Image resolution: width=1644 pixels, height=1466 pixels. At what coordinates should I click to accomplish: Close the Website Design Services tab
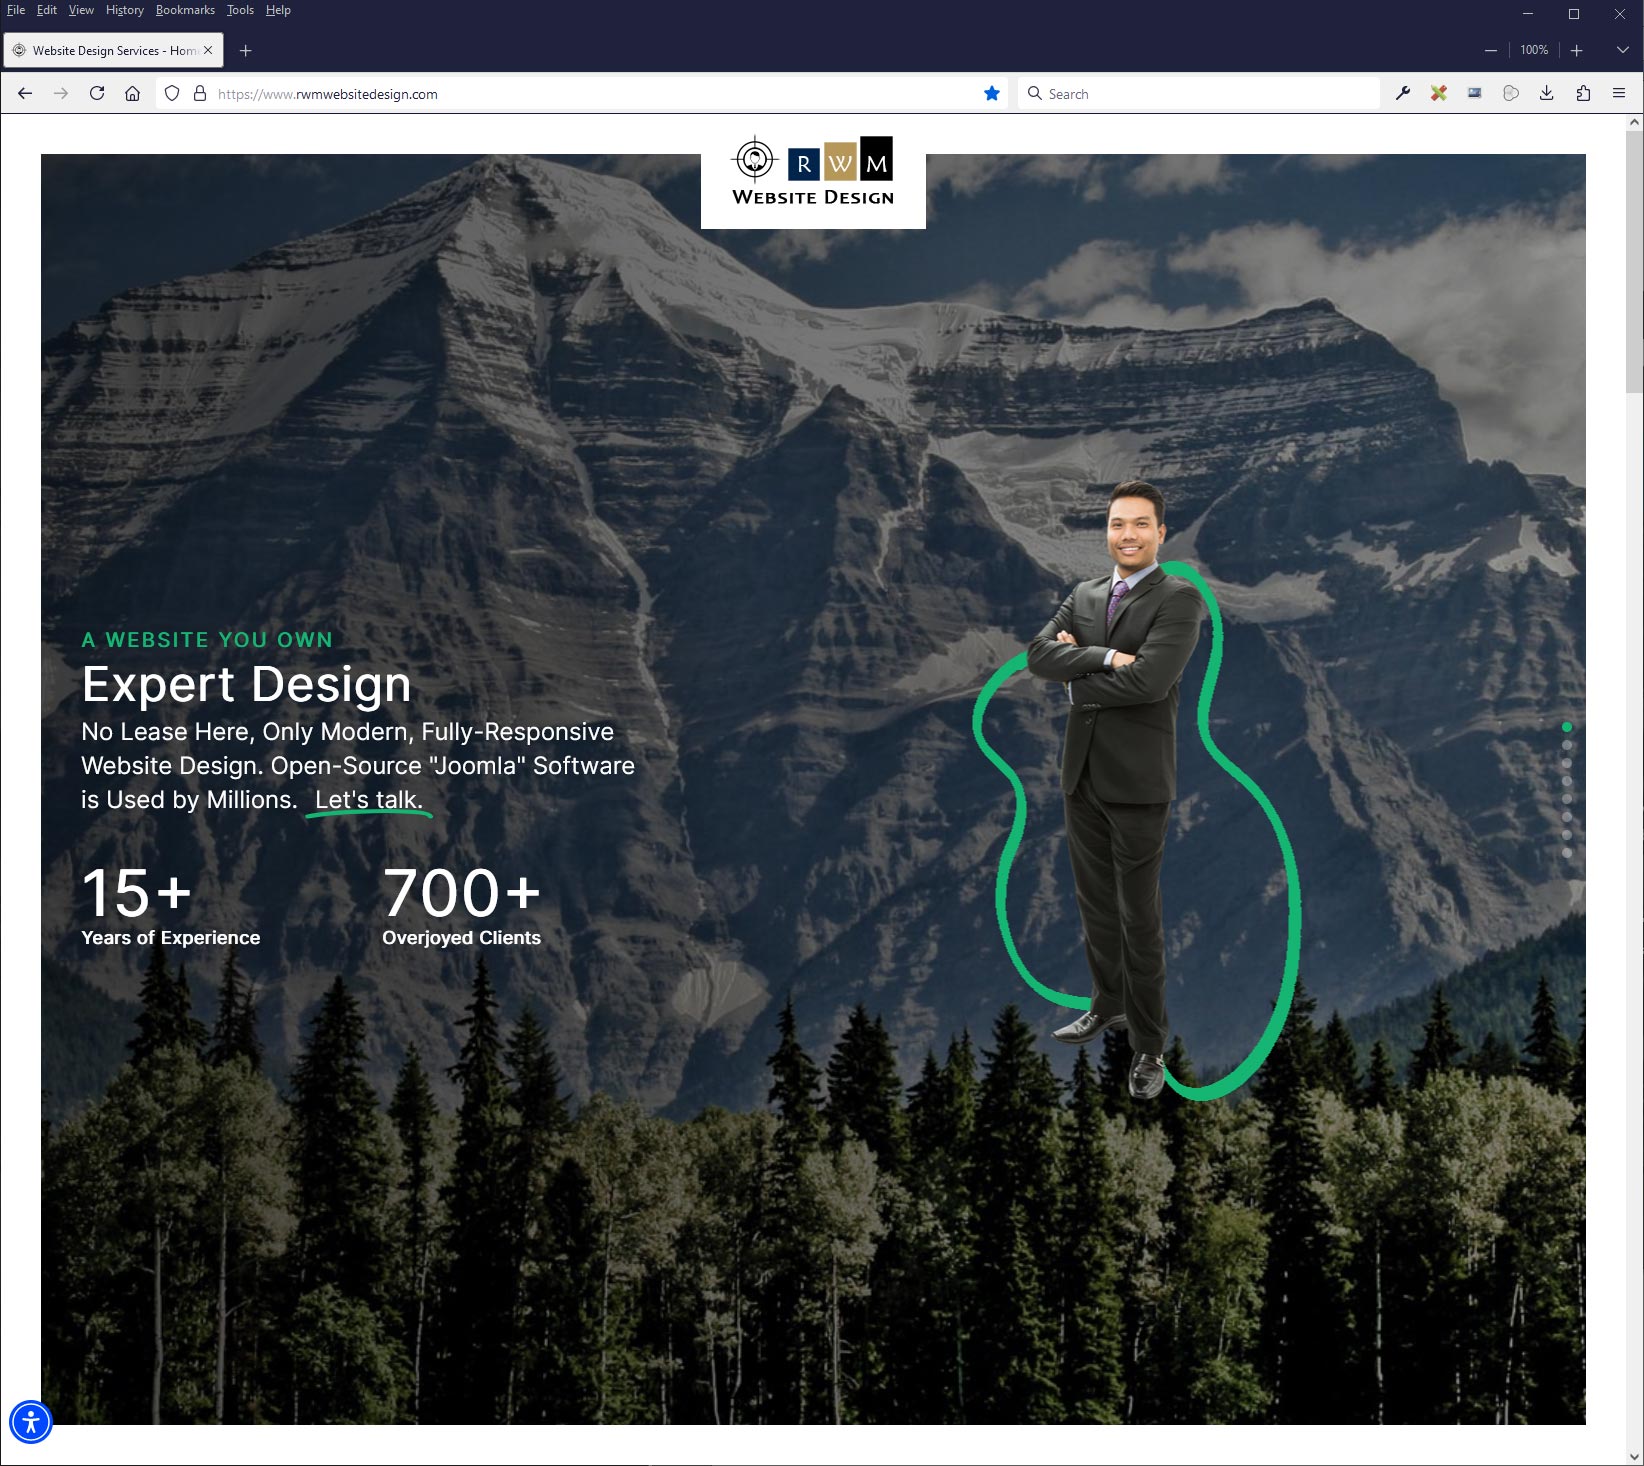click(x=208, y=50)
